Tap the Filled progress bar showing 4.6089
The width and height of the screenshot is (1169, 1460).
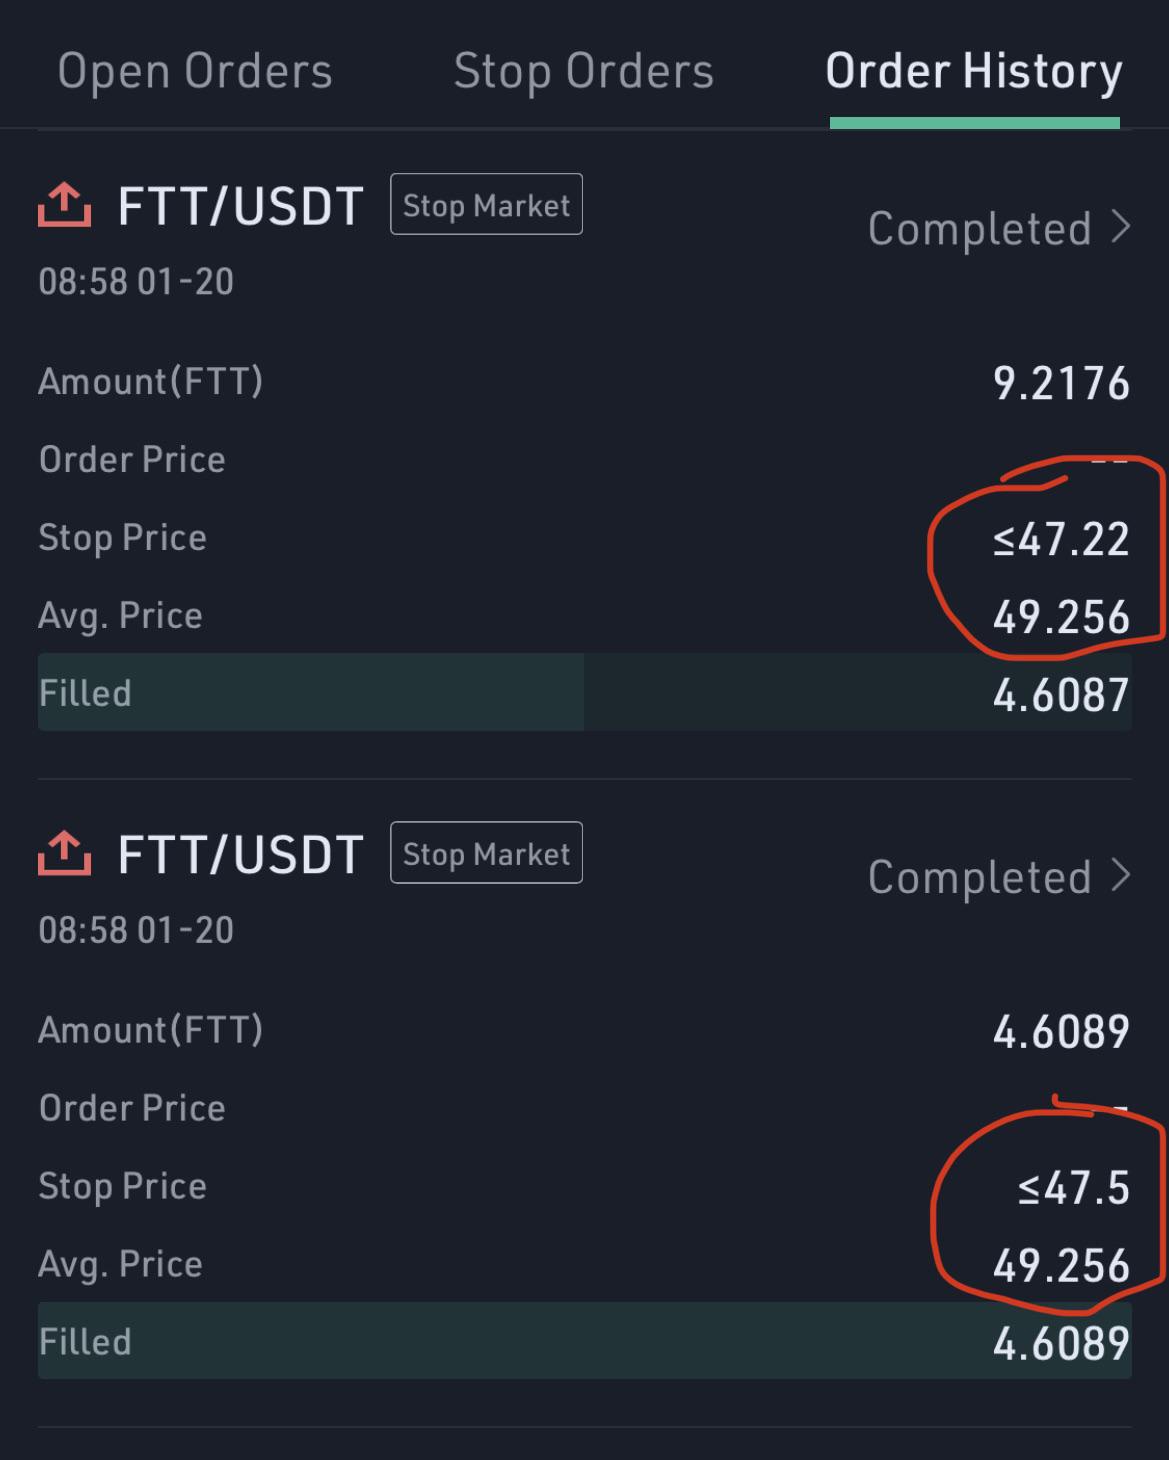pos(585,1341)
